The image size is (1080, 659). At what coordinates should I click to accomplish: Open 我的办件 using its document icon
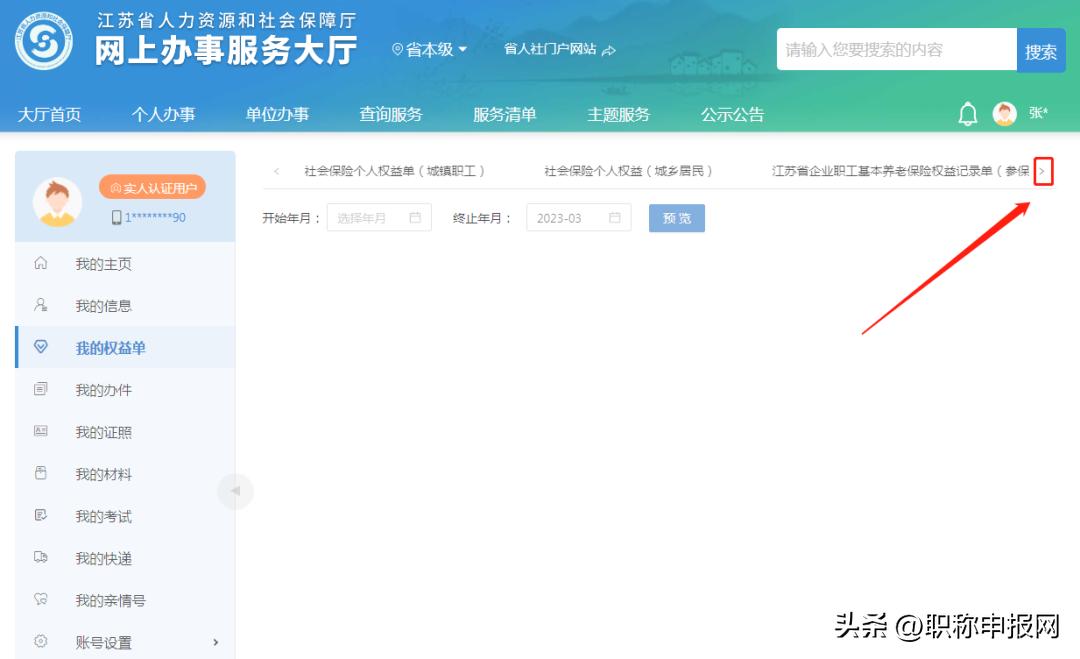pos(40,390)
